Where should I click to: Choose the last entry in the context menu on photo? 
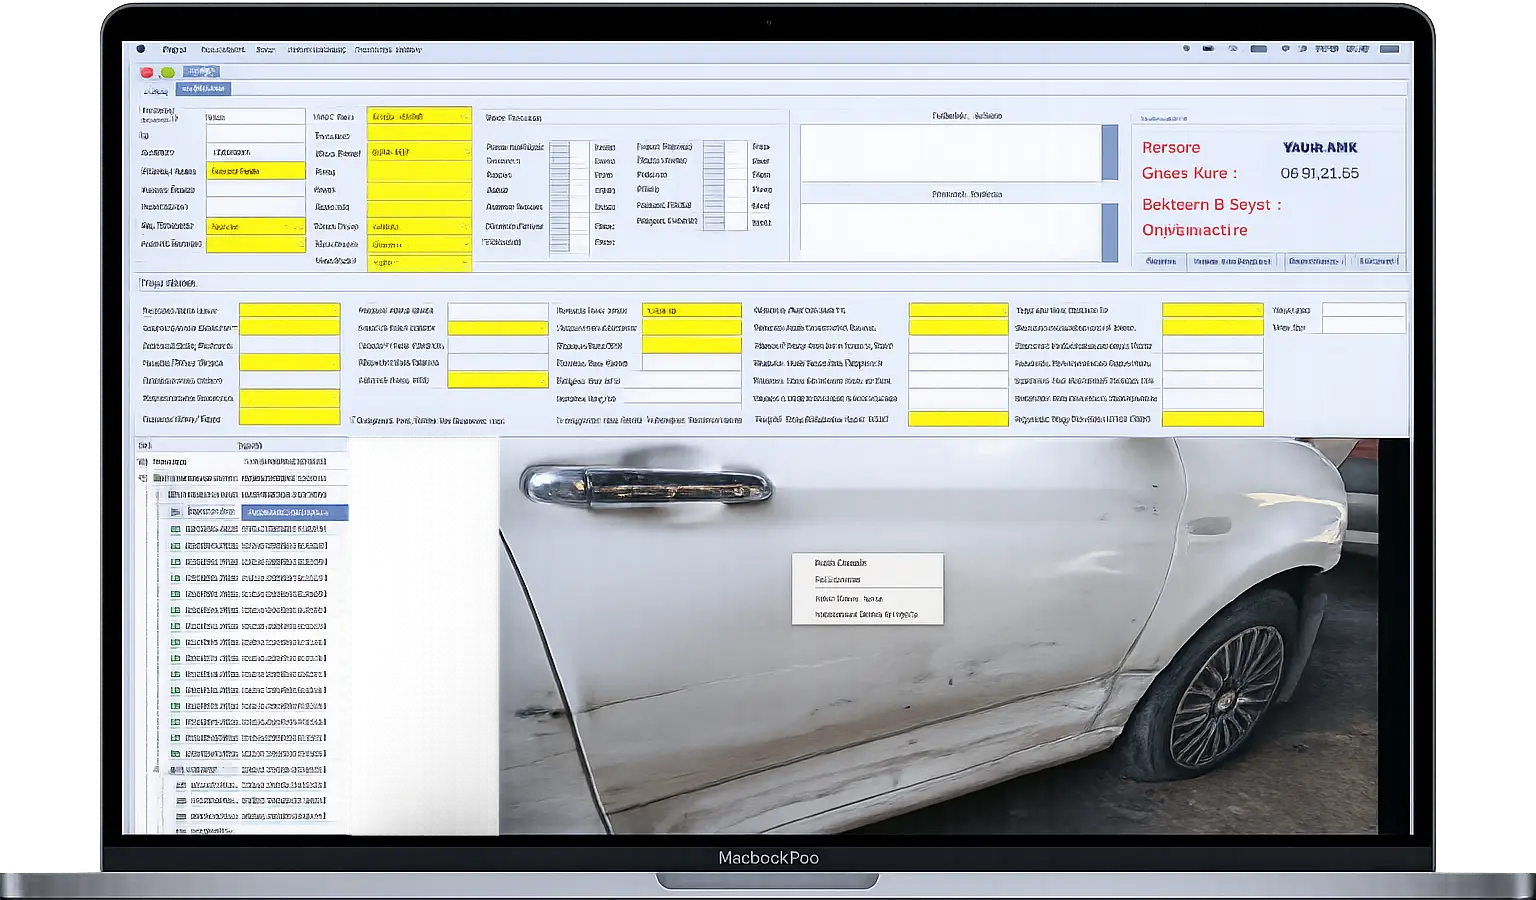tap(867, 614)
